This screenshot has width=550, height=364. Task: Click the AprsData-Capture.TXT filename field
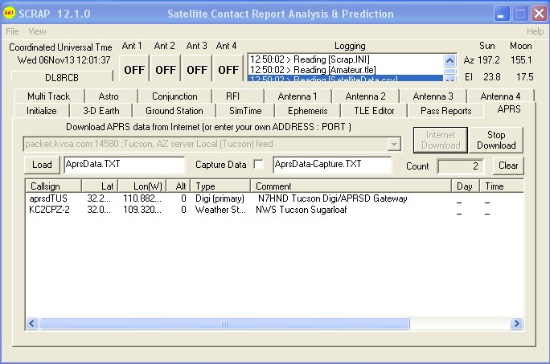pos(332,164)
